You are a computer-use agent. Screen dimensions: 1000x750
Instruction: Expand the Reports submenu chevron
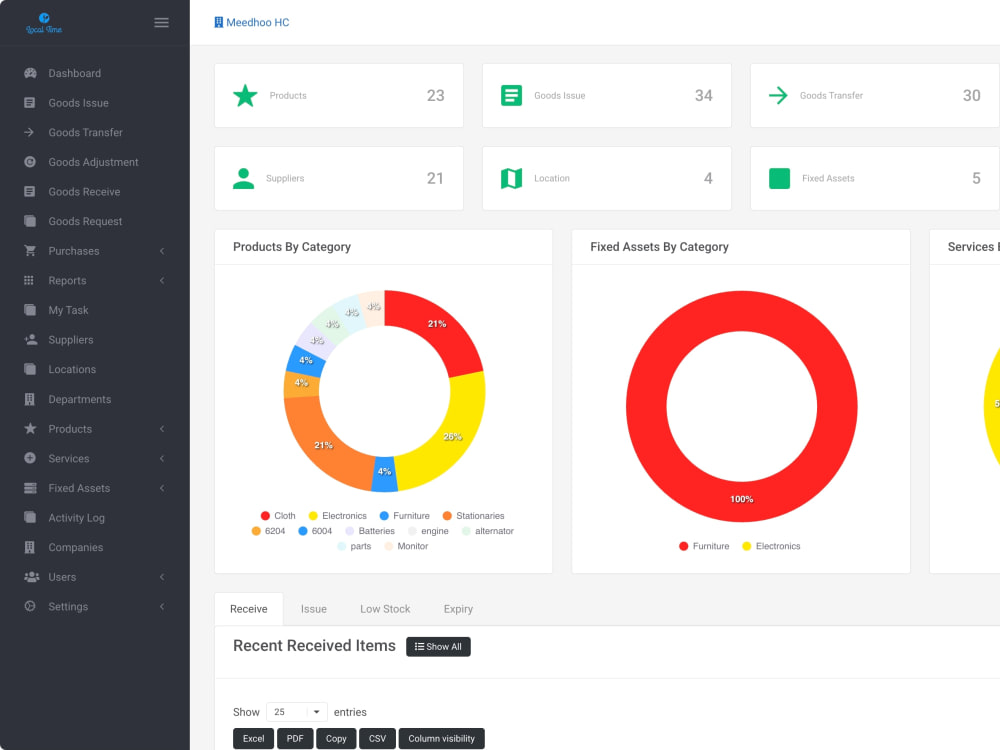tap(162, 280)
